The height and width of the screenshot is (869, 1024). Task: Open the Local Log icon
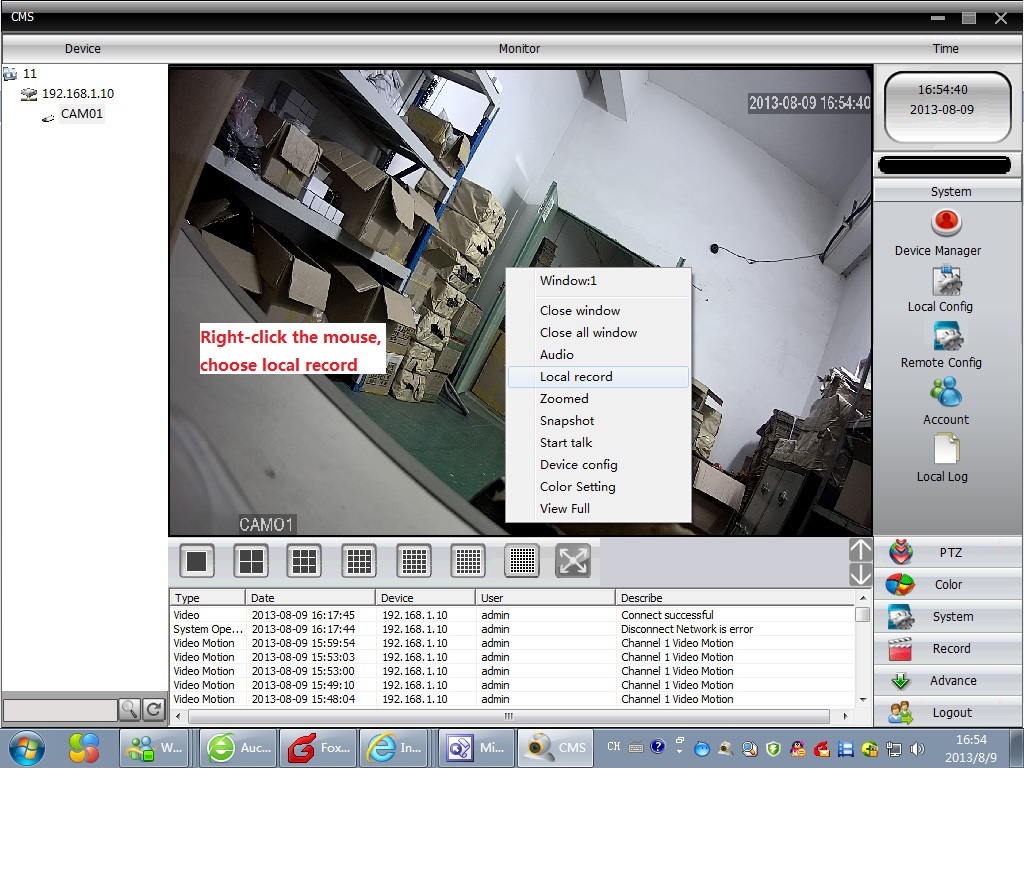(x=945, y=449)
